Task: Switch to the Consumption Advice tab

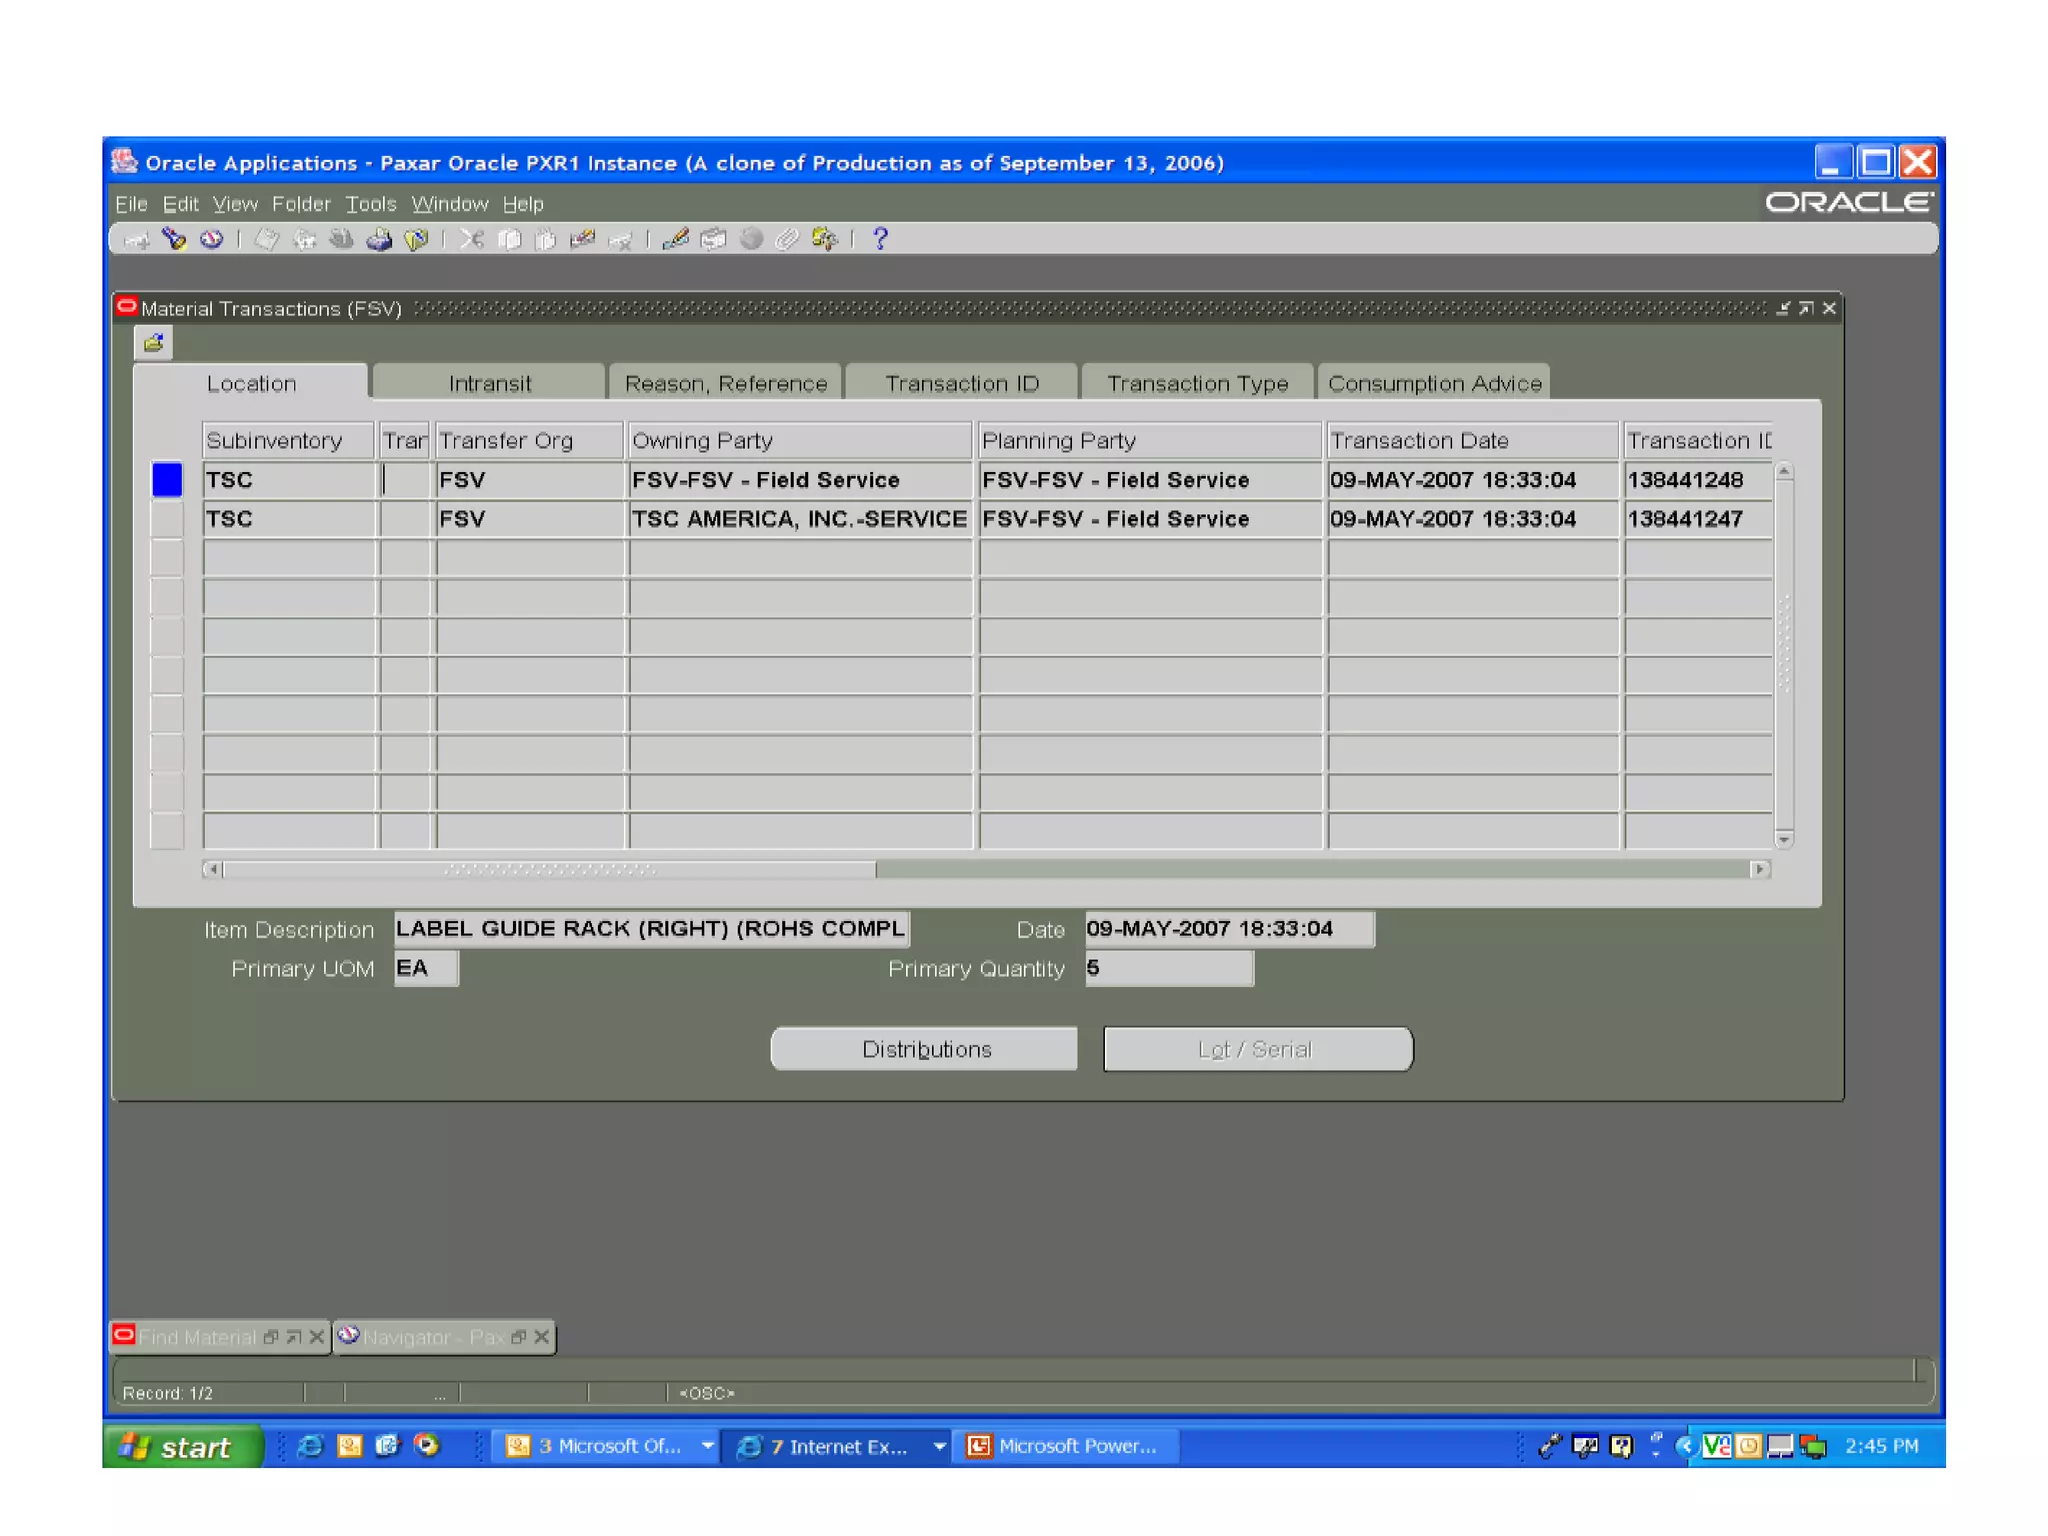Action: (1435, 383)
